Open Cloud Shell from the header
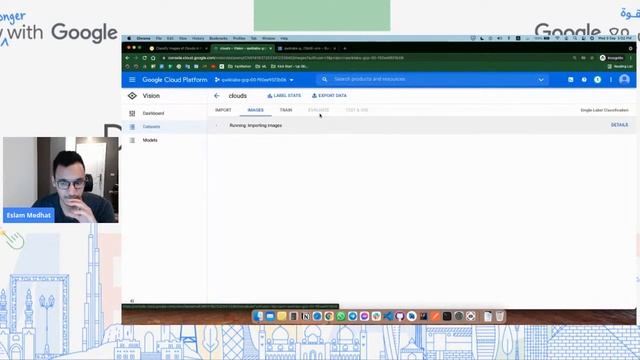Screen dimensions: 640x360 pyautogui.click(x=571, y=80)
